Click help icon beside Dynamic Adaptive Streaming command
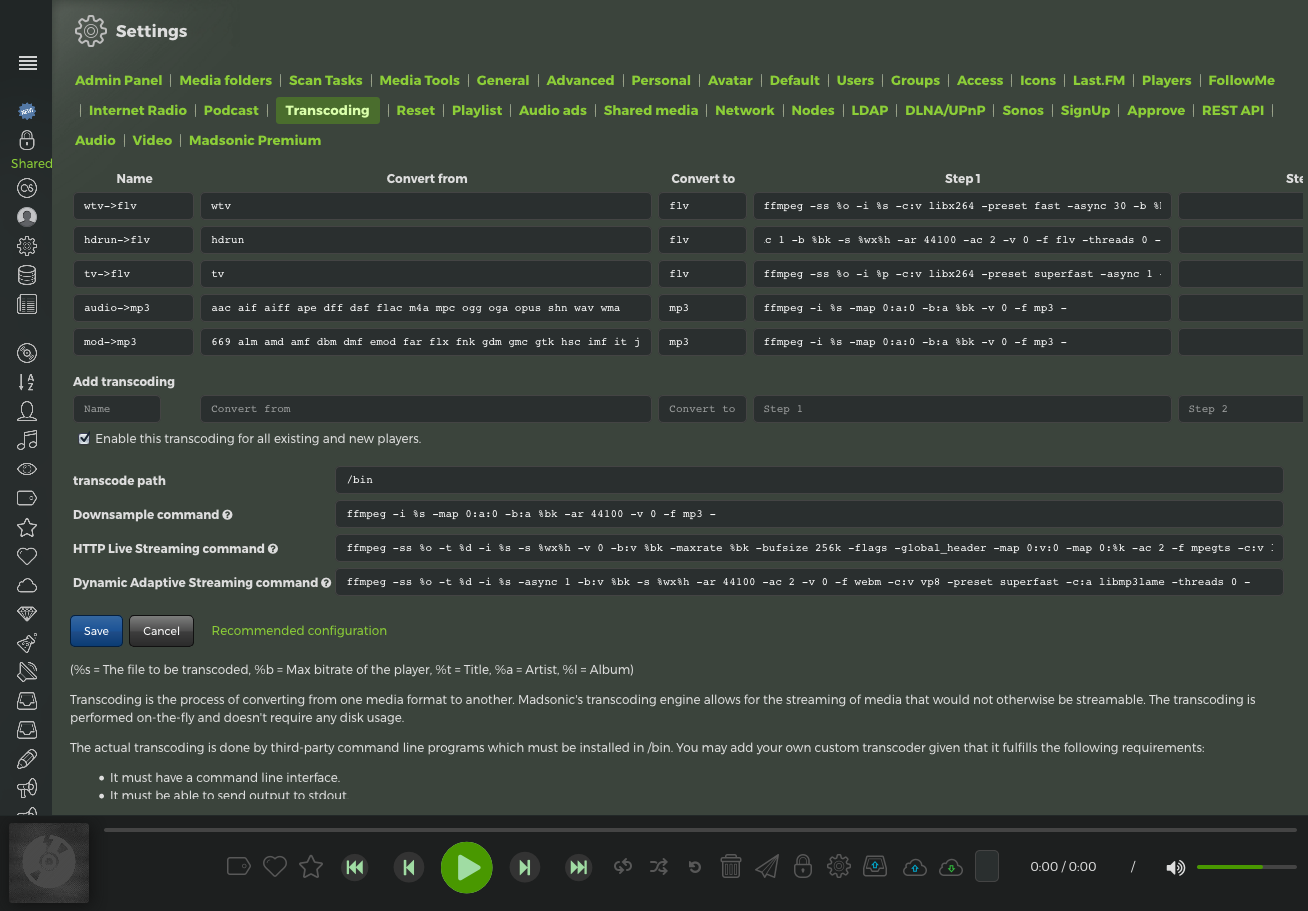The width and height of the screenshot is (1308, 911). coord(325,583)
